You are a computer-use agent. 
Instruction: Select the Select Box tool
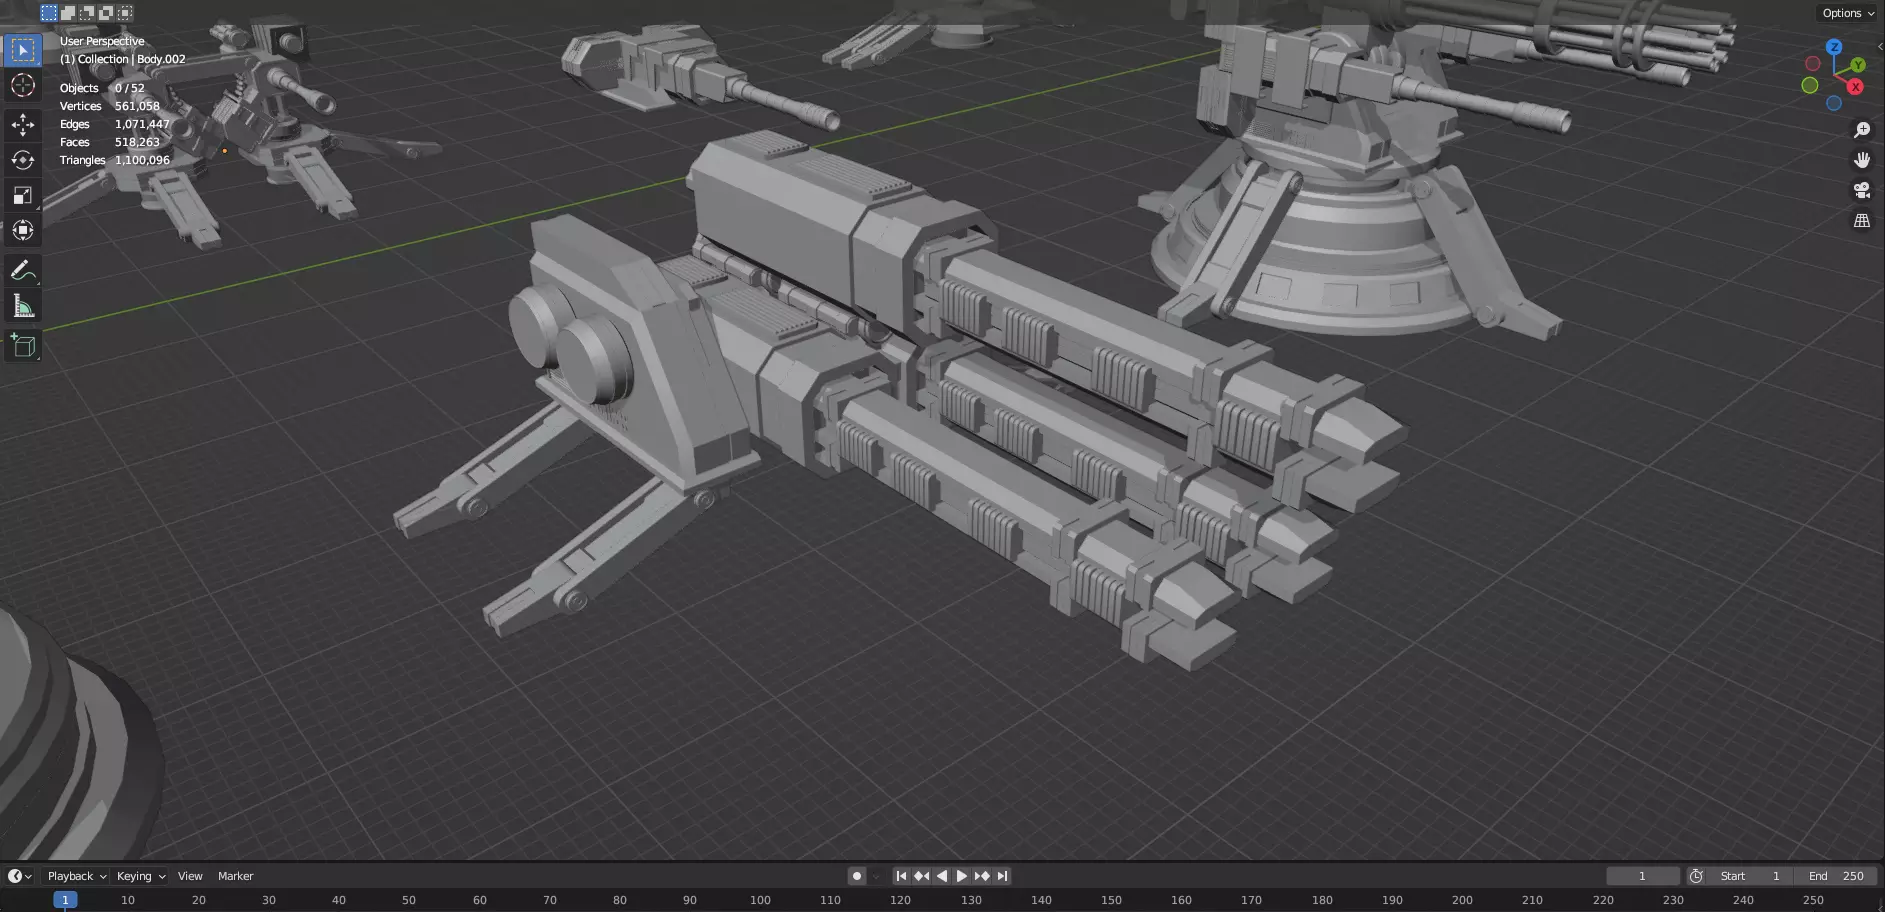pyautogui.click(x=23, y=50)
